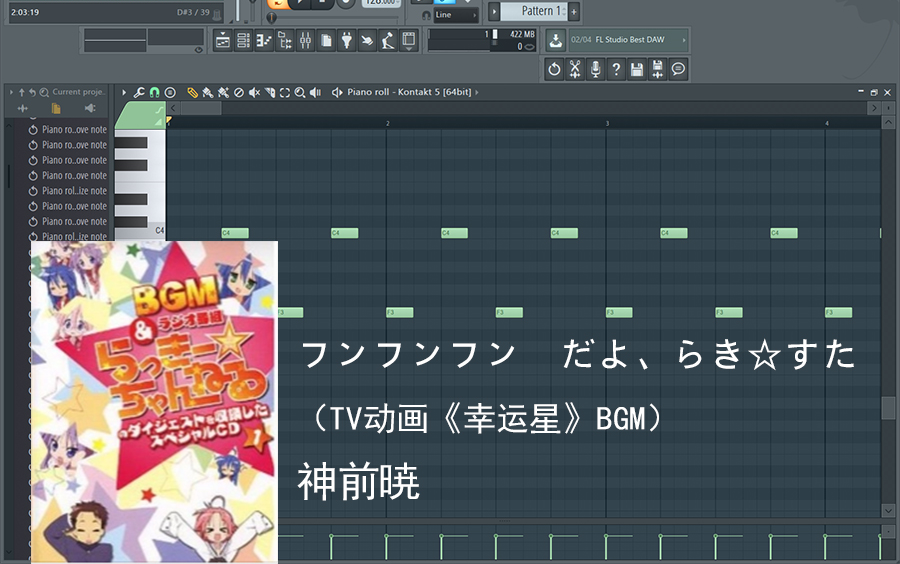Image resolution: width=900 pixels, height=564 pixels.
Task: Open the Line snap dropdown
Action: click(456, 15)
